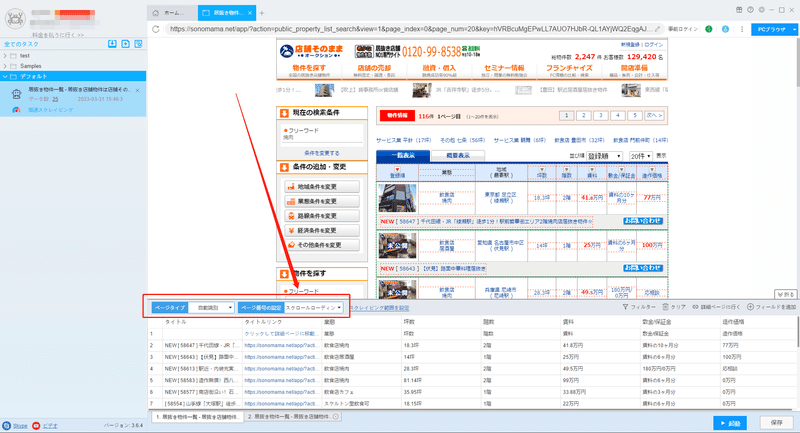Click 全てのタスク heading
The width and height of the screenshot is (800, 433).
pyautogui.click(x=21, y=44)
